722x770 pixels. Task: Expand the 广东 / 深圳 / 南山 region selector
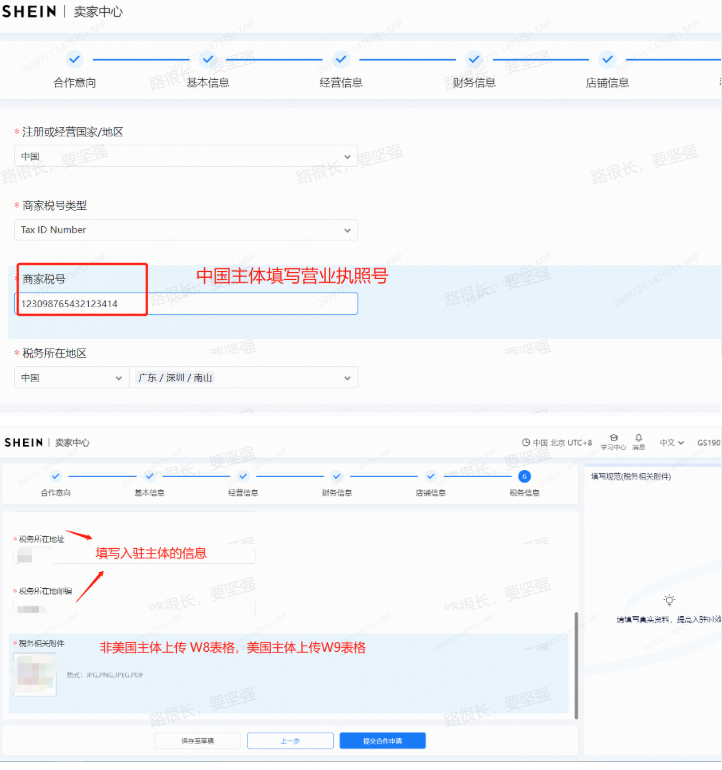[x=244, y=378]
